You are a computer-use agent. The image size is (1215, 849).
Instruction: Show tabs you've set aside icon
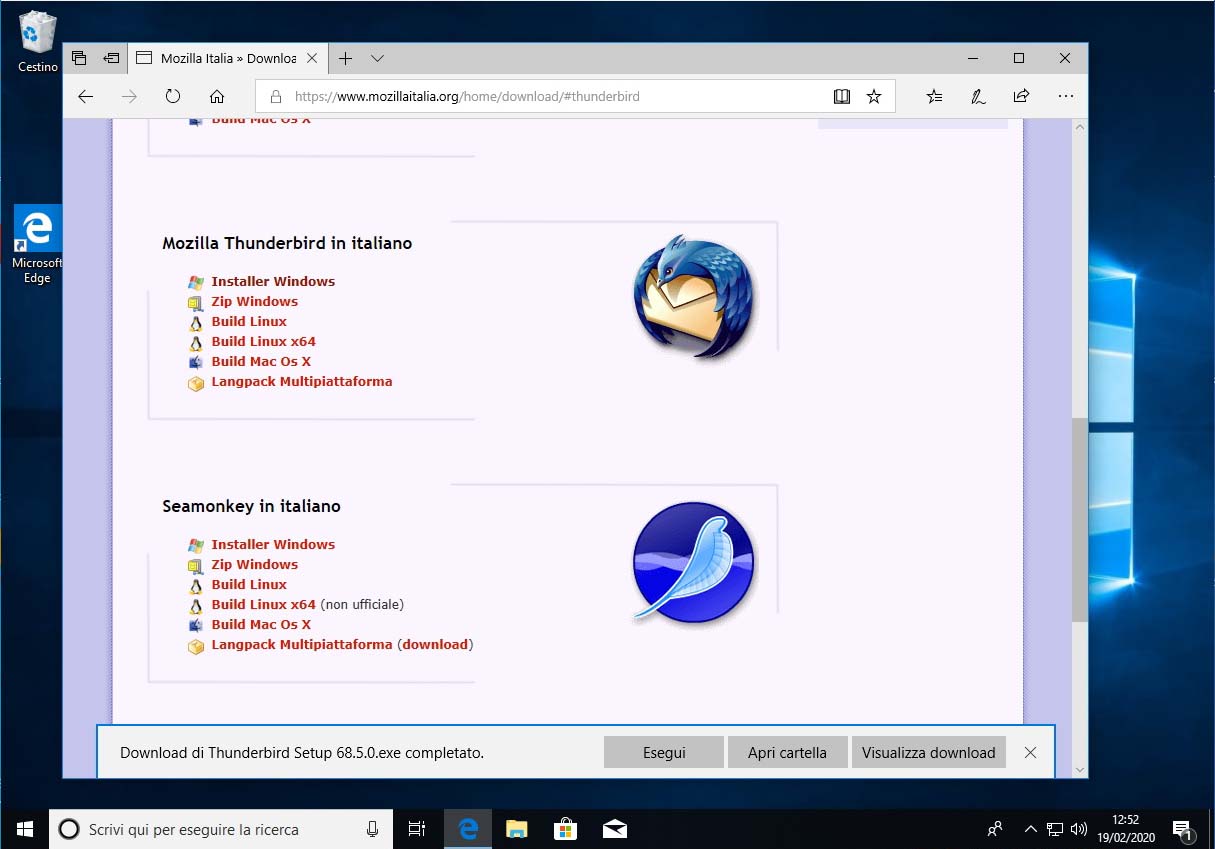(80, 58)
